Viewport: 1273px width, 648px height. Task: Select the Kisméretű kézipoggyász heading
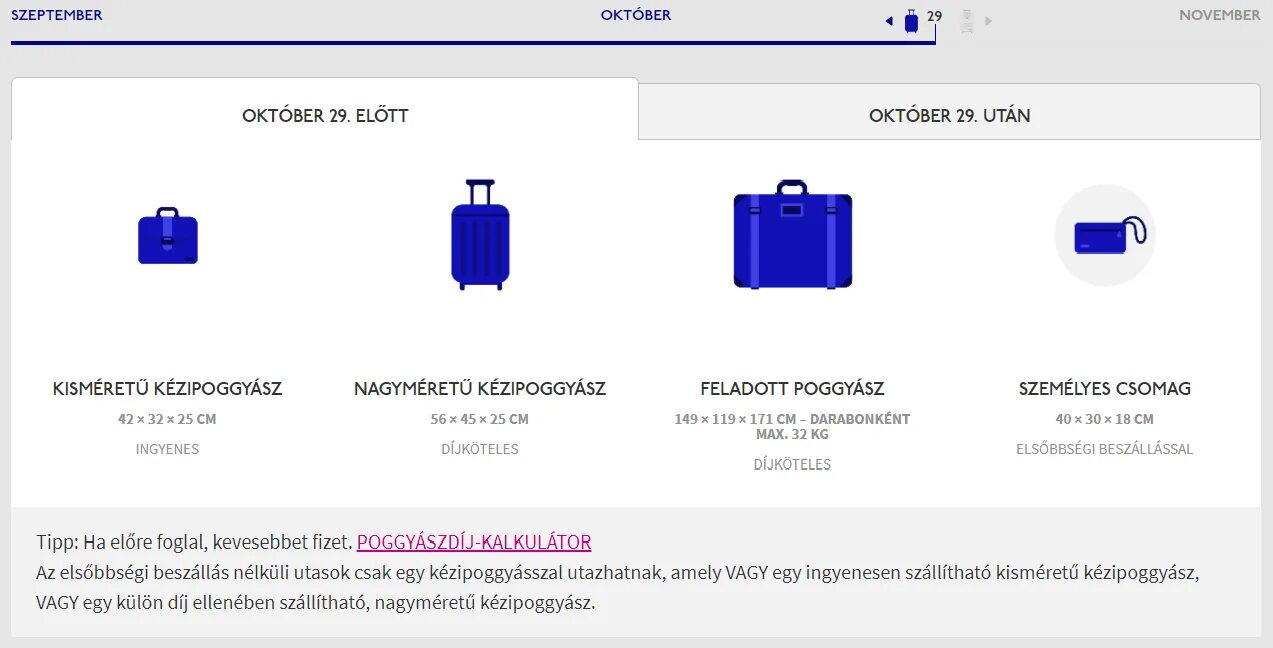coord(168,388)
